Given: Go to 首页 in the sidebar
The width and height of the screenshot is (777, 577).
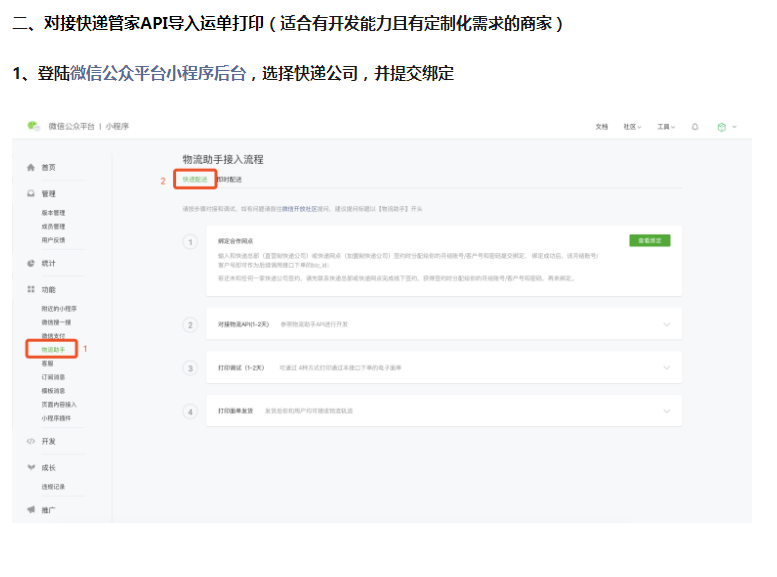Looking at the screenshot, I should (49, 168).
